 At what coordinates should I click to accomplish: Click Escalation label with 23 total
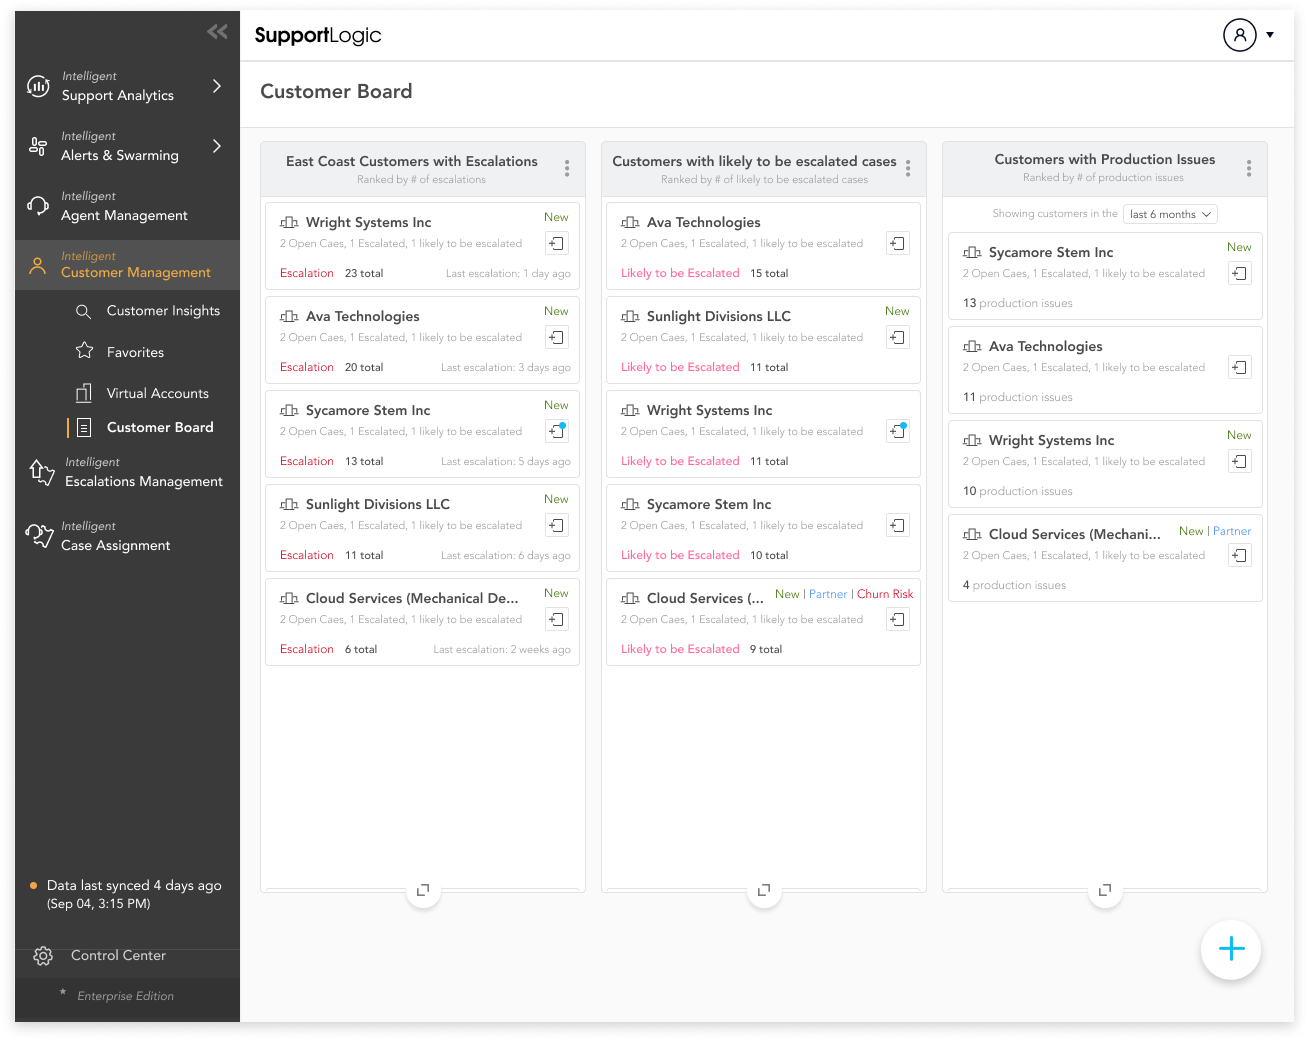[x=307, y=273]
